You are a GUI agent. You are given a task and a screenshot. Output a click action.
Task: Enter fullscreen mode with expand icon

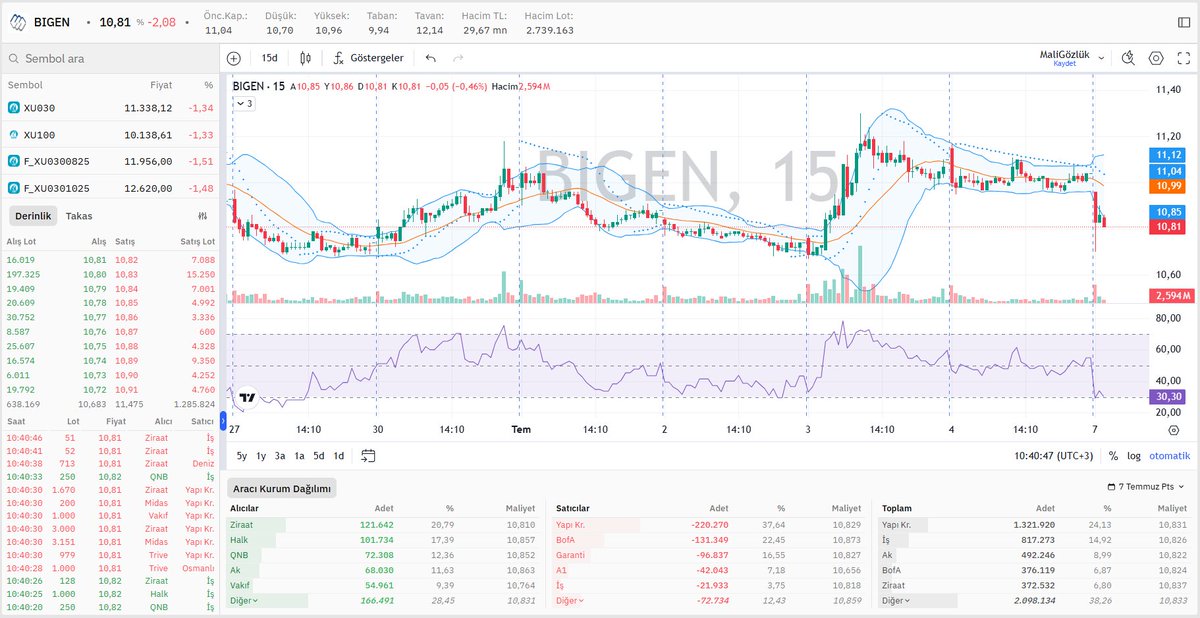pos(1184,58)
